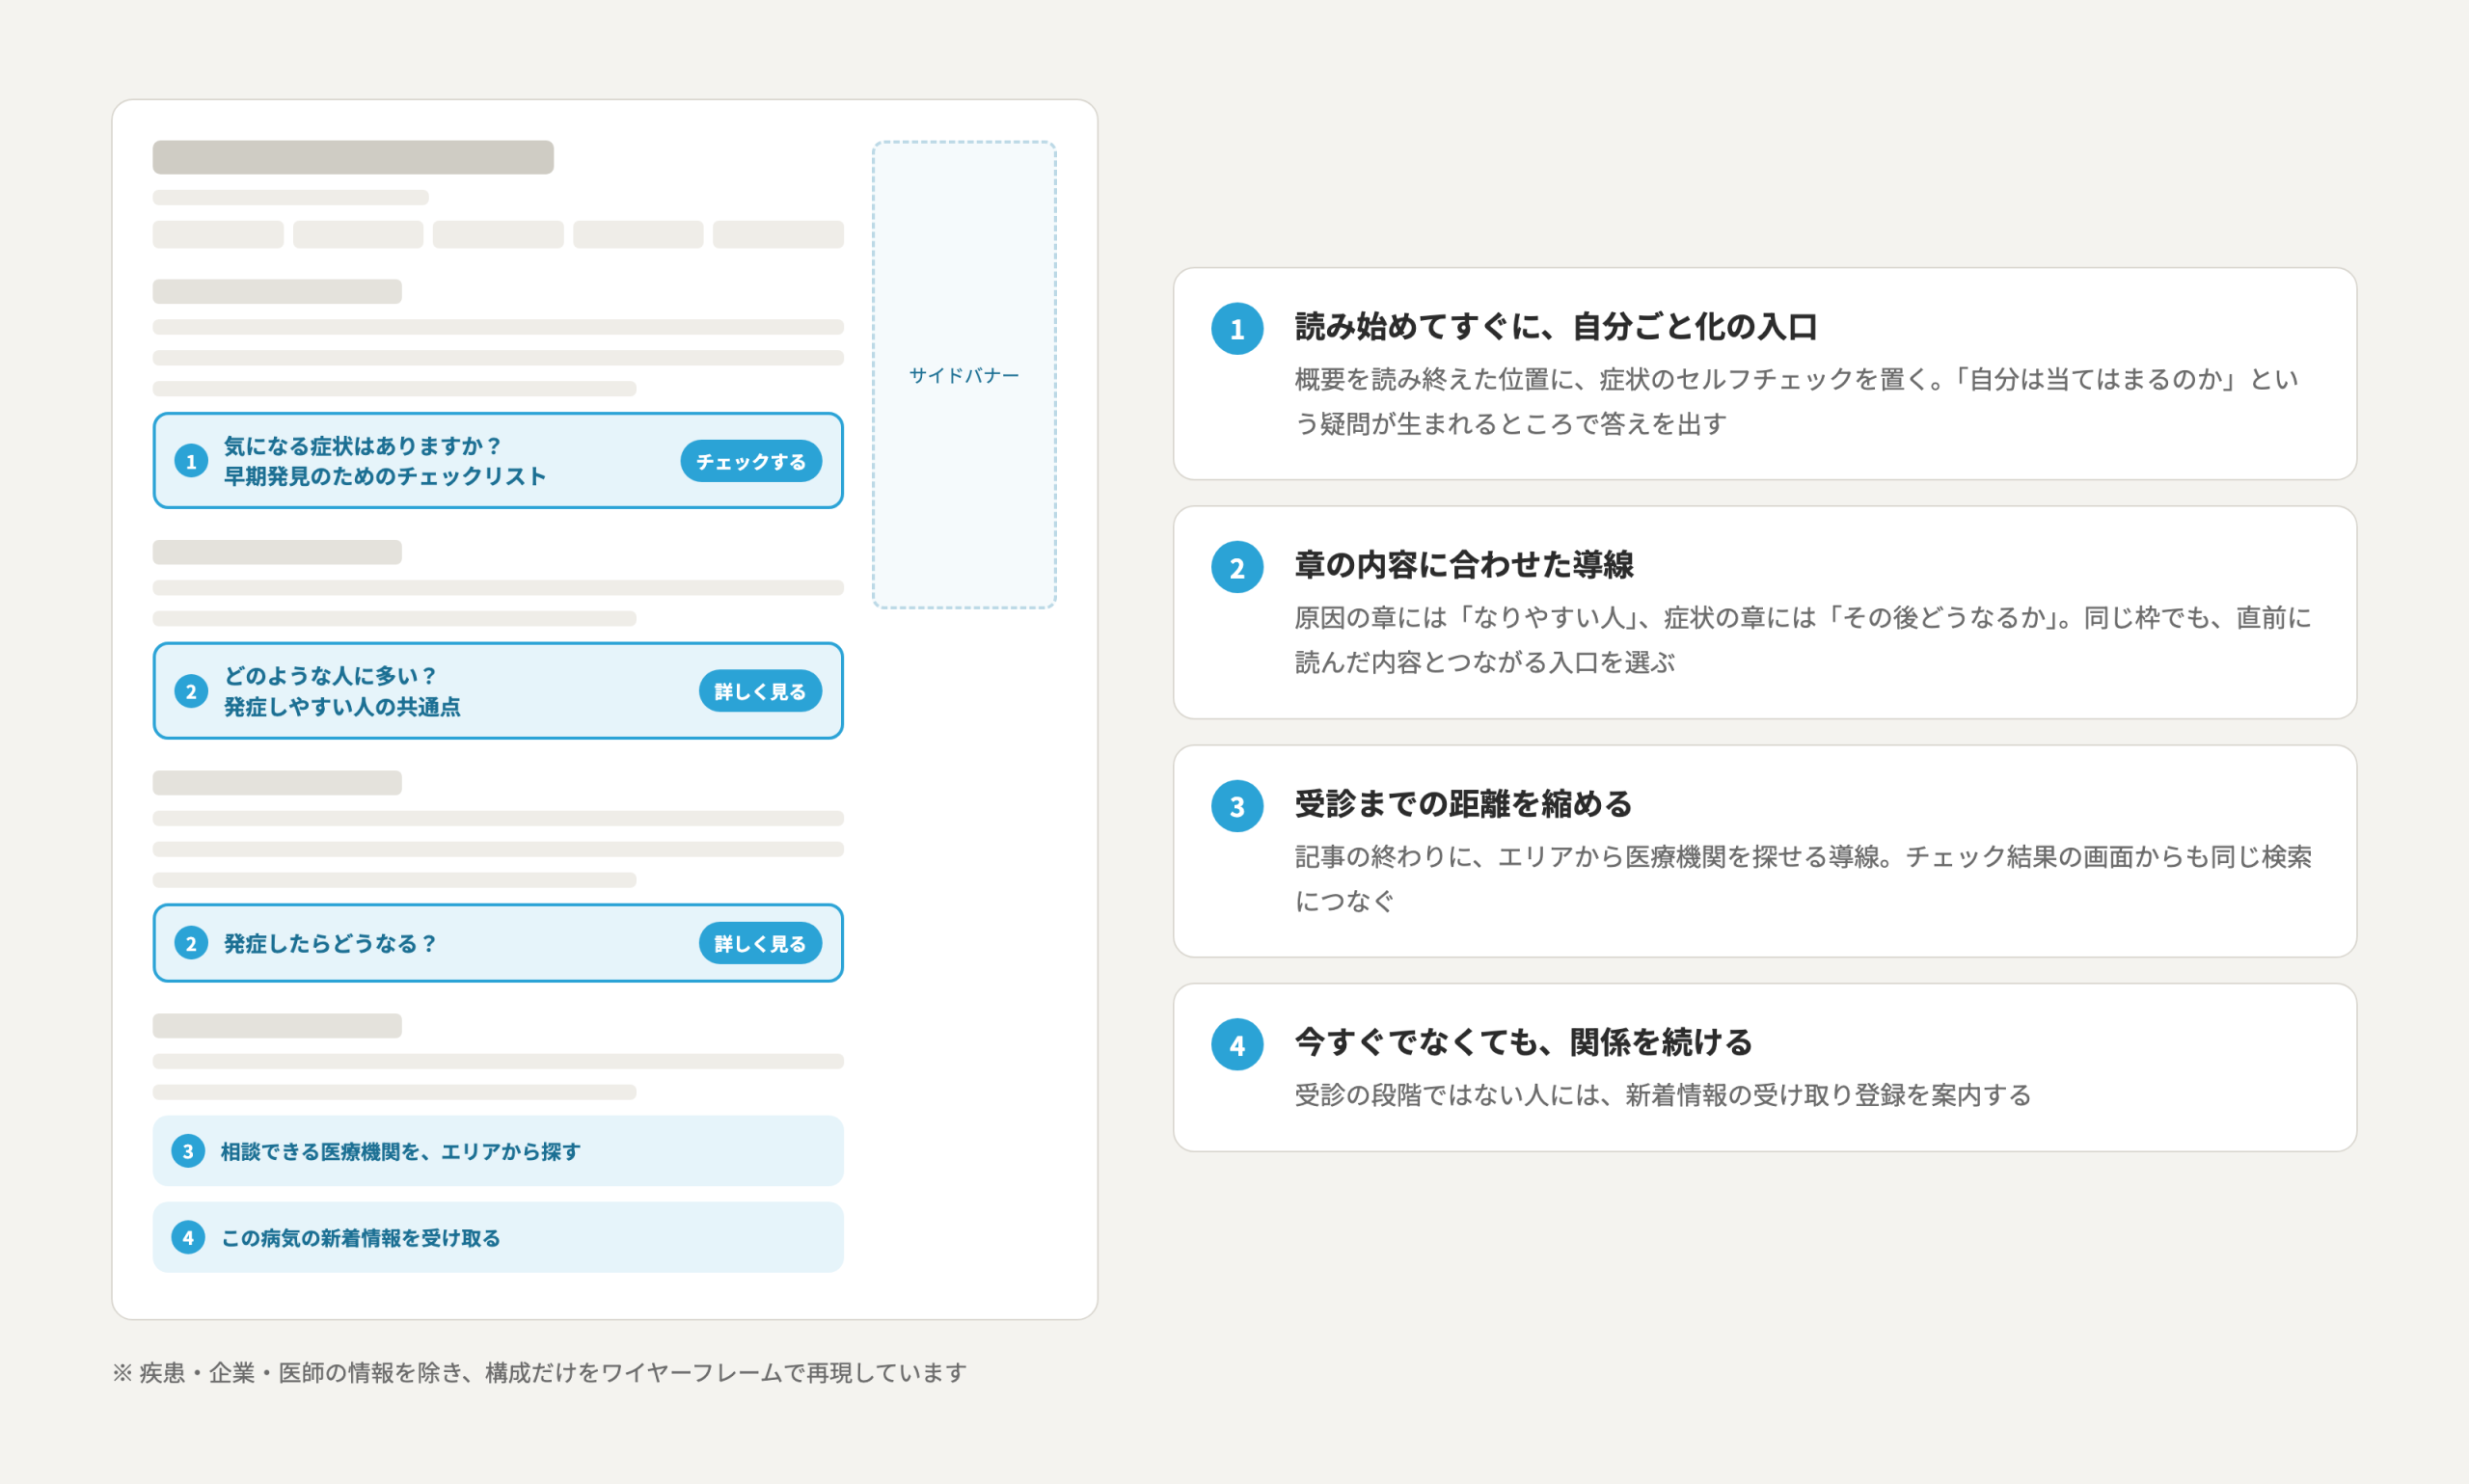The height and width of the screenshot is (1484, 2469).
Task: Click 詳しく見る in 発症したらどうなる？ banner
Action: (760, 943)
